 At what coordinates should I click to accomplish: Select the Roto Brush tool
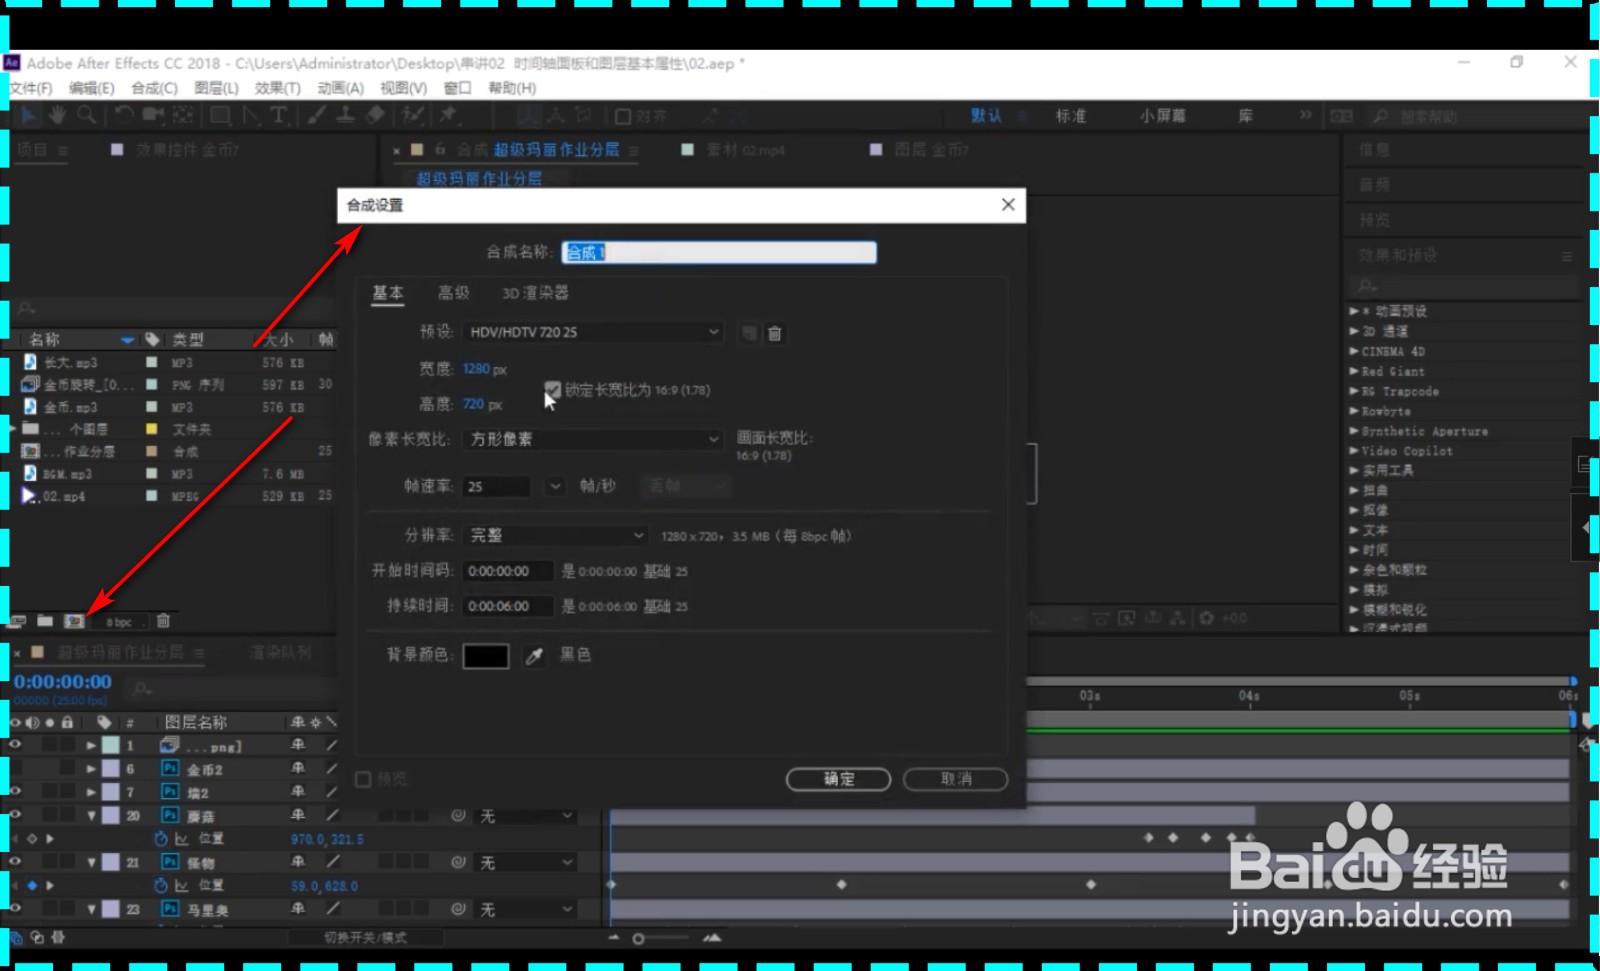pyautogui.click(x=412, y=116)
